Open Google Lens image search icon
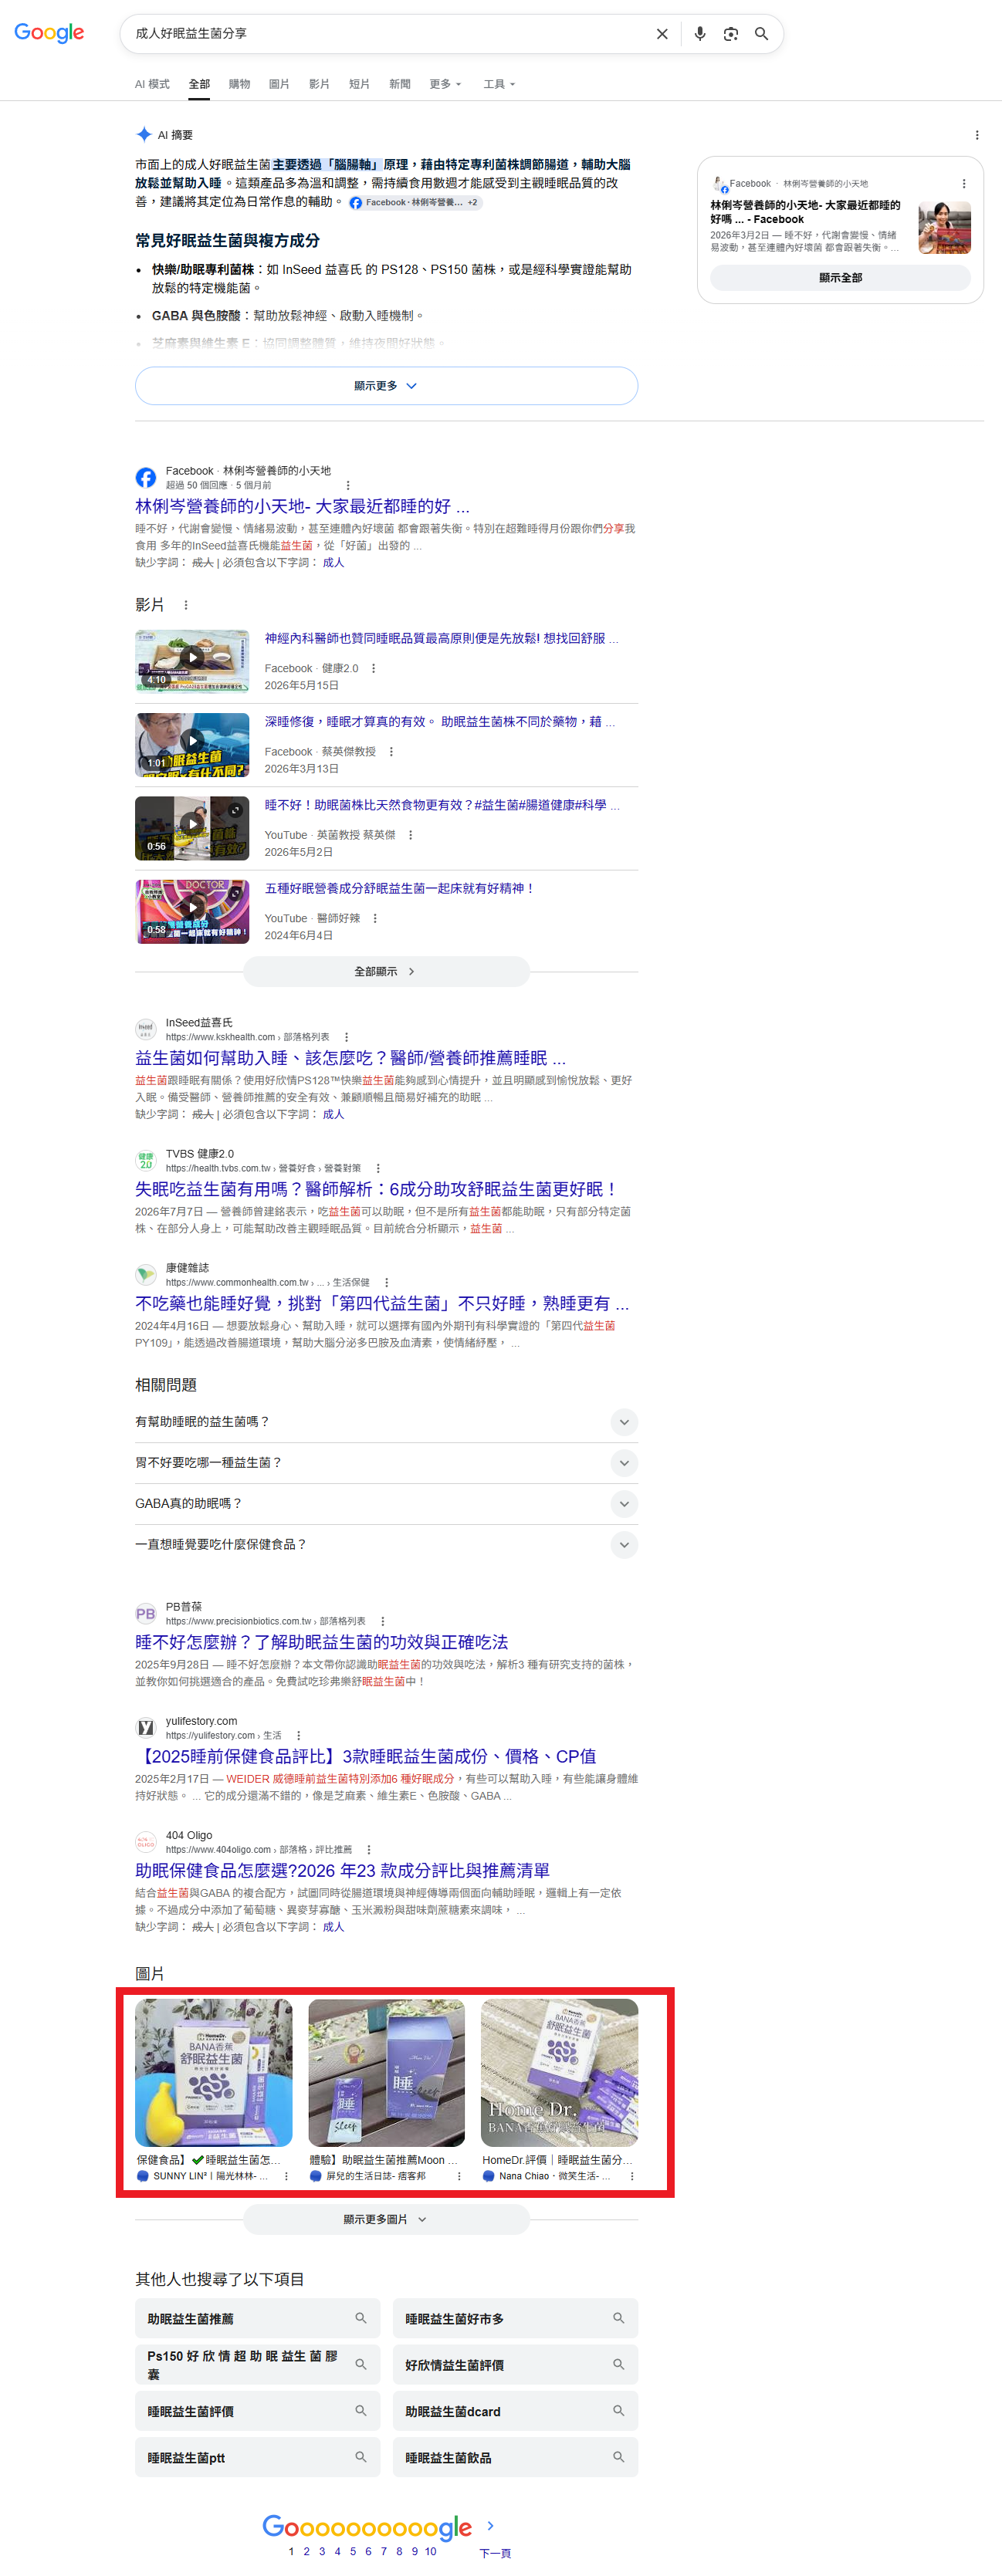 point(731,34)
